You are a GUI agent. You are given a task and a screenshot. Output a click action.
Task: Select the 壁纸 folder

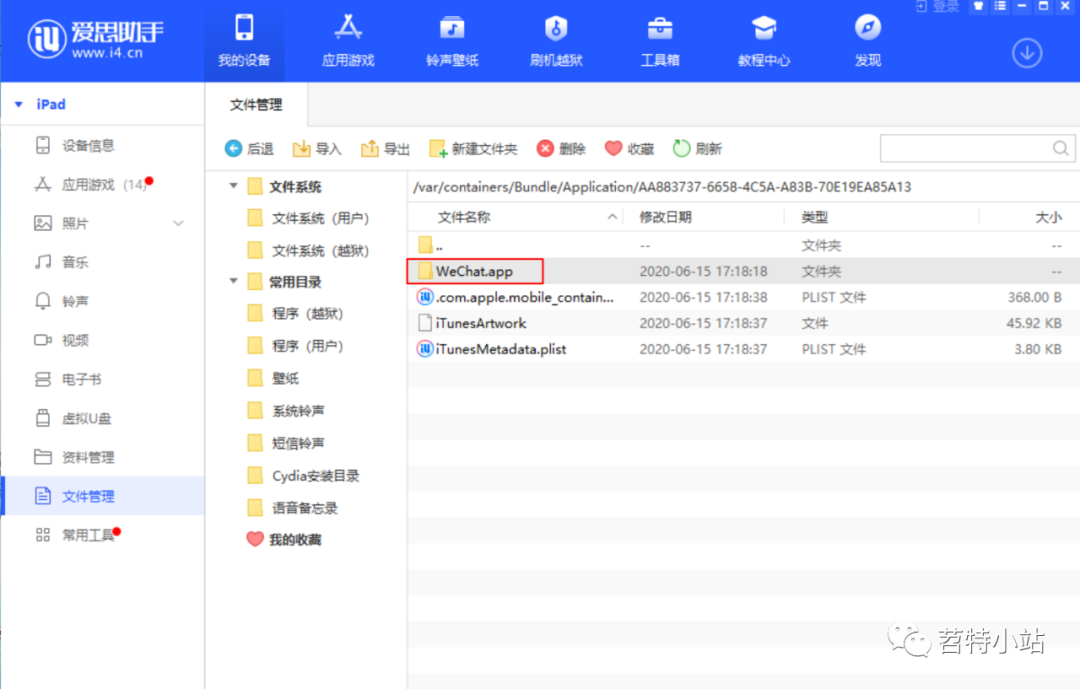click(273, 378)
